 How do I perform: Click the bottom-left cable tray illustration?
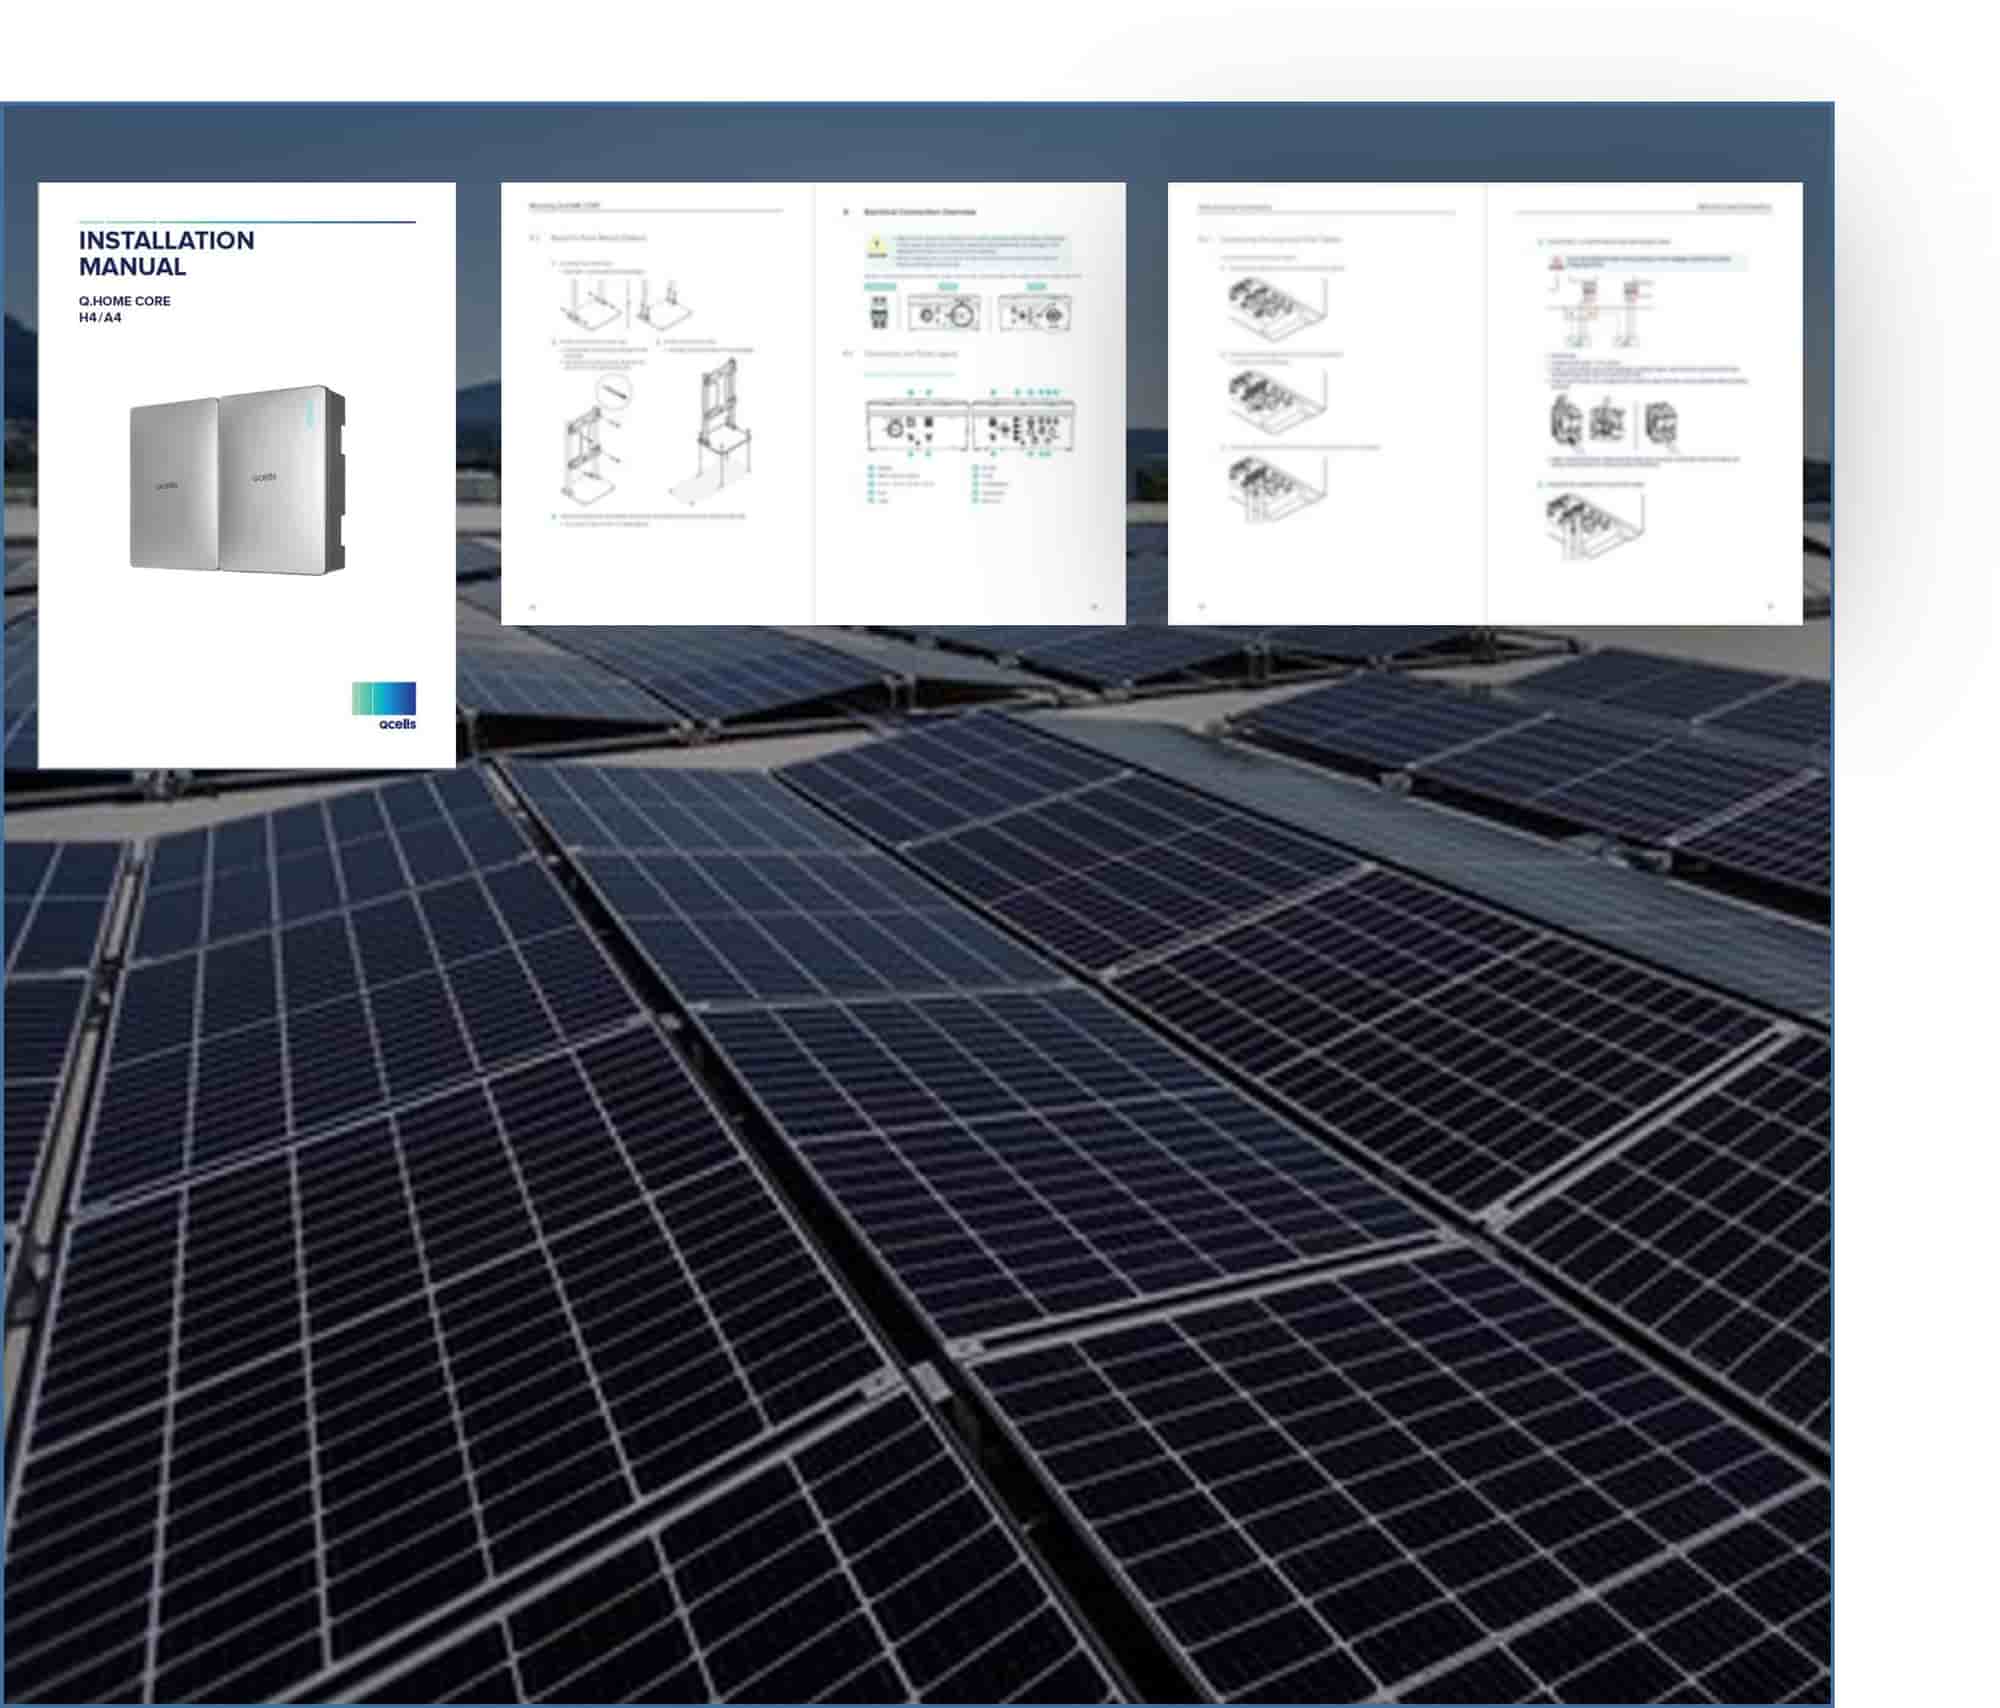tap(1277, 487)
